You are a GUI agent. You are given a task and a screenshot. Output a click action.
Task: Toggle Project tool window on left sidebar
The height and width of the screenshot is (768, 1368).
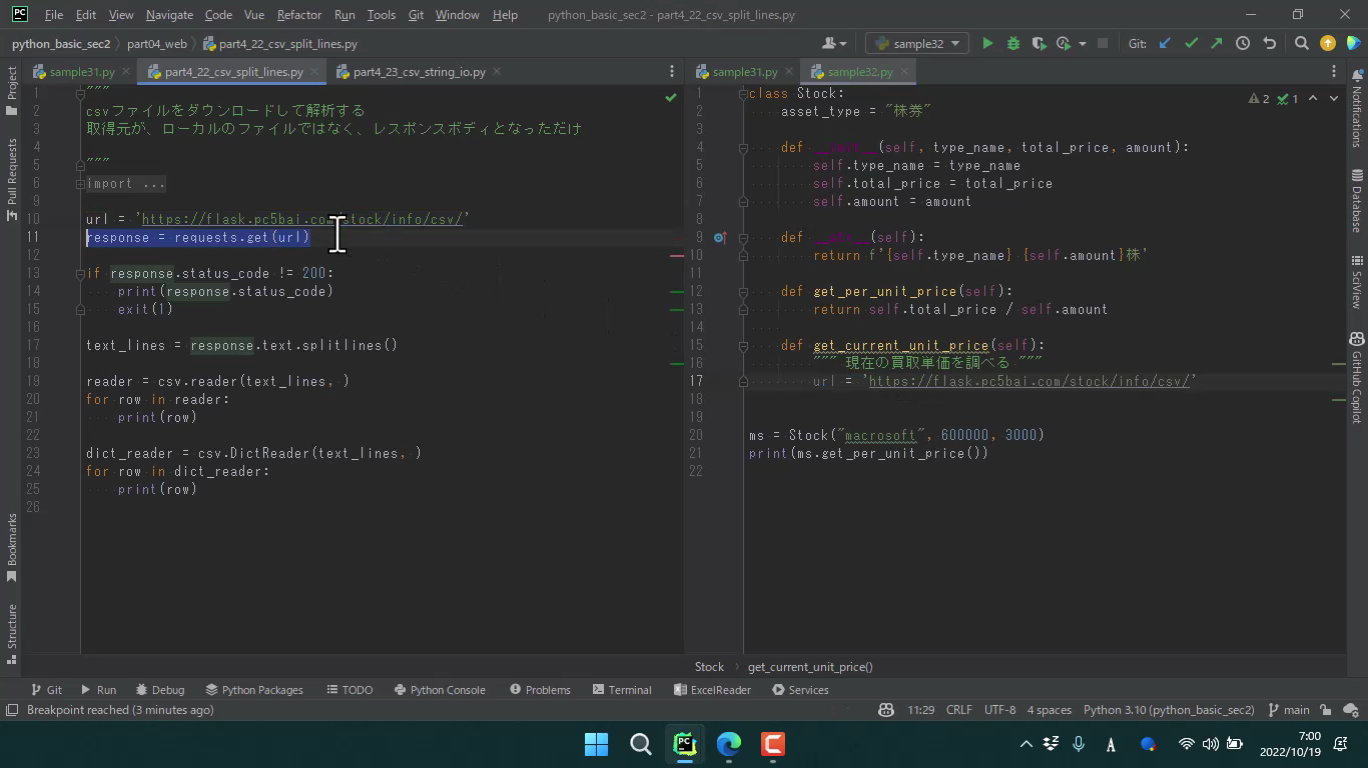click(x=12, y=90)
